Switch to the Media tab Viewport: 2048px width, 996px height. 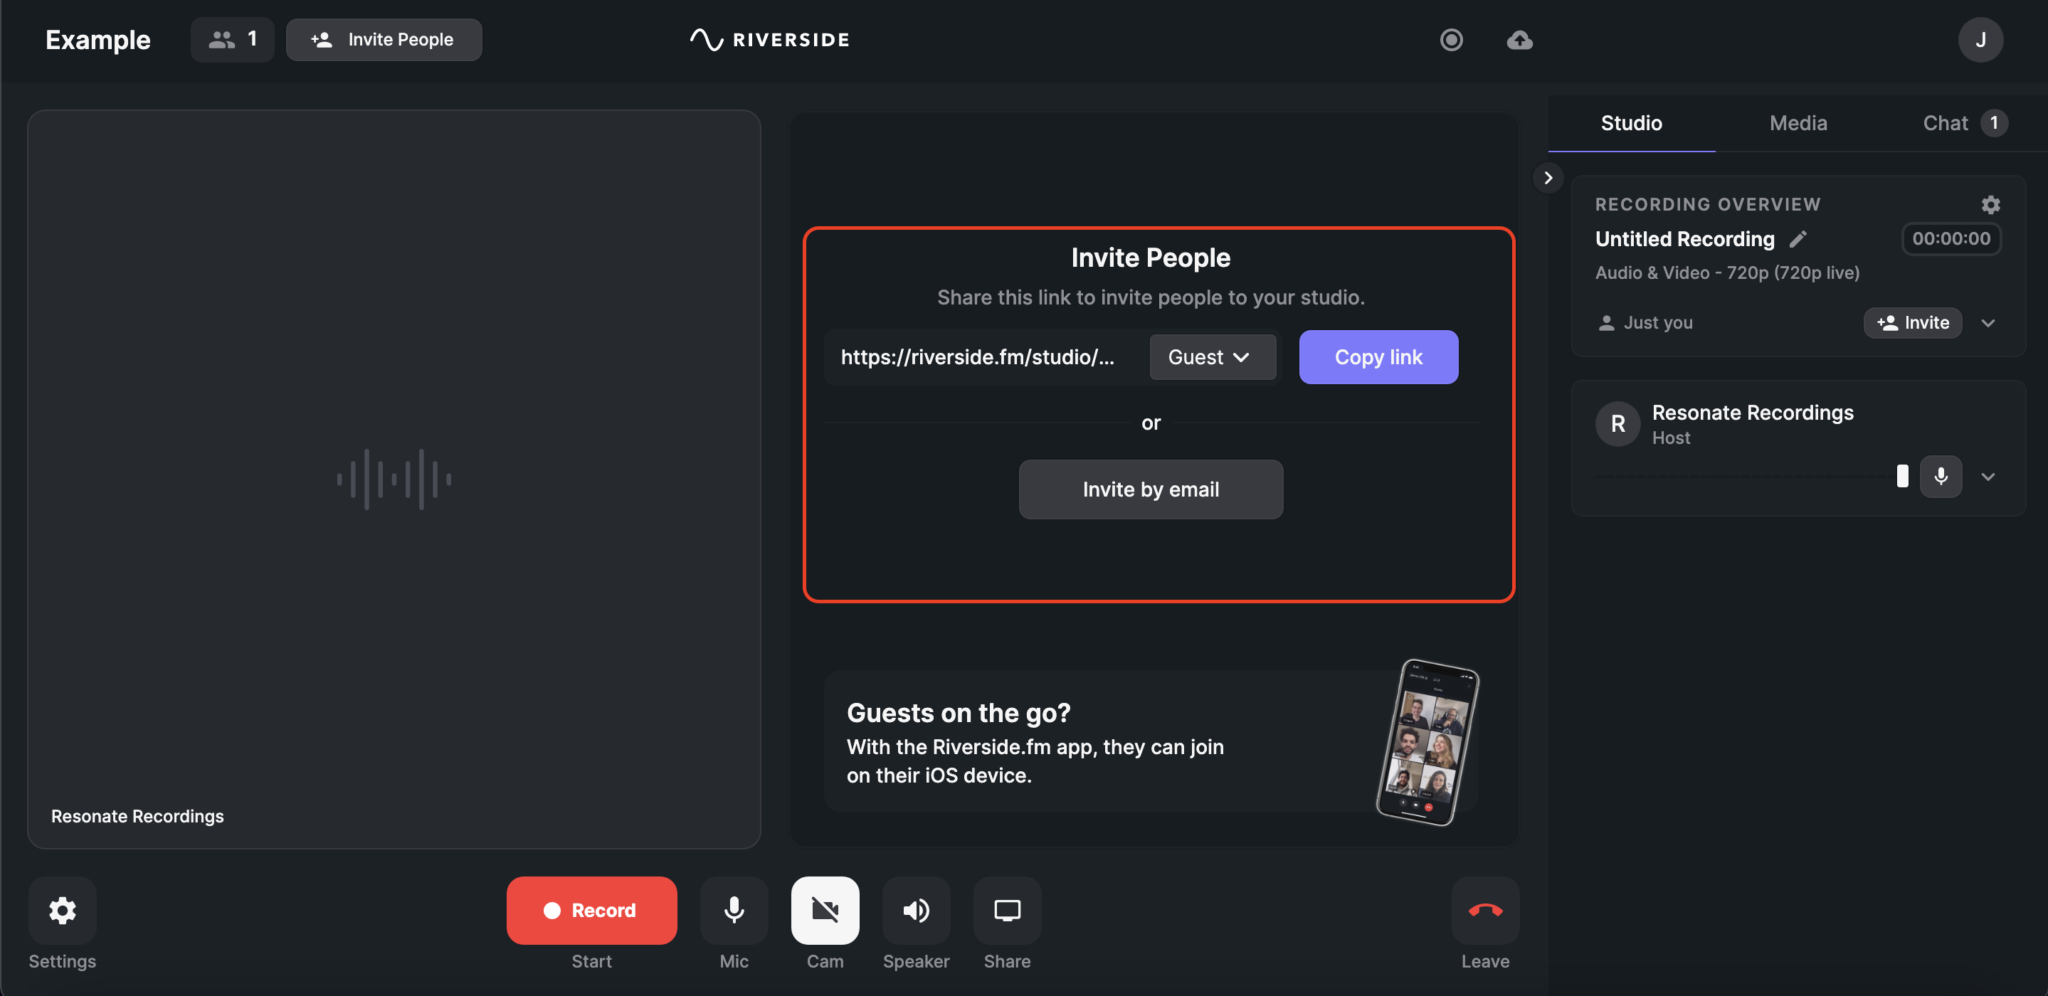[x=1797, y=123]
